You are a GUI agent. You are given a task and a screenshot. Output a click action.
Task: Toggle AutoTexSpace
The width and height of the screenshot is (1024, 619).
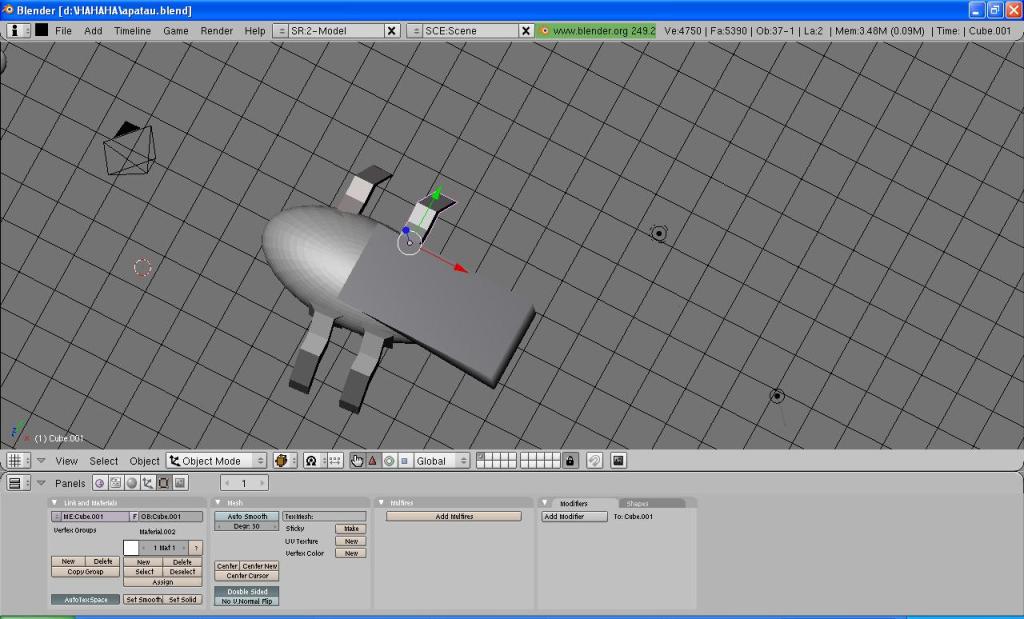86,599
